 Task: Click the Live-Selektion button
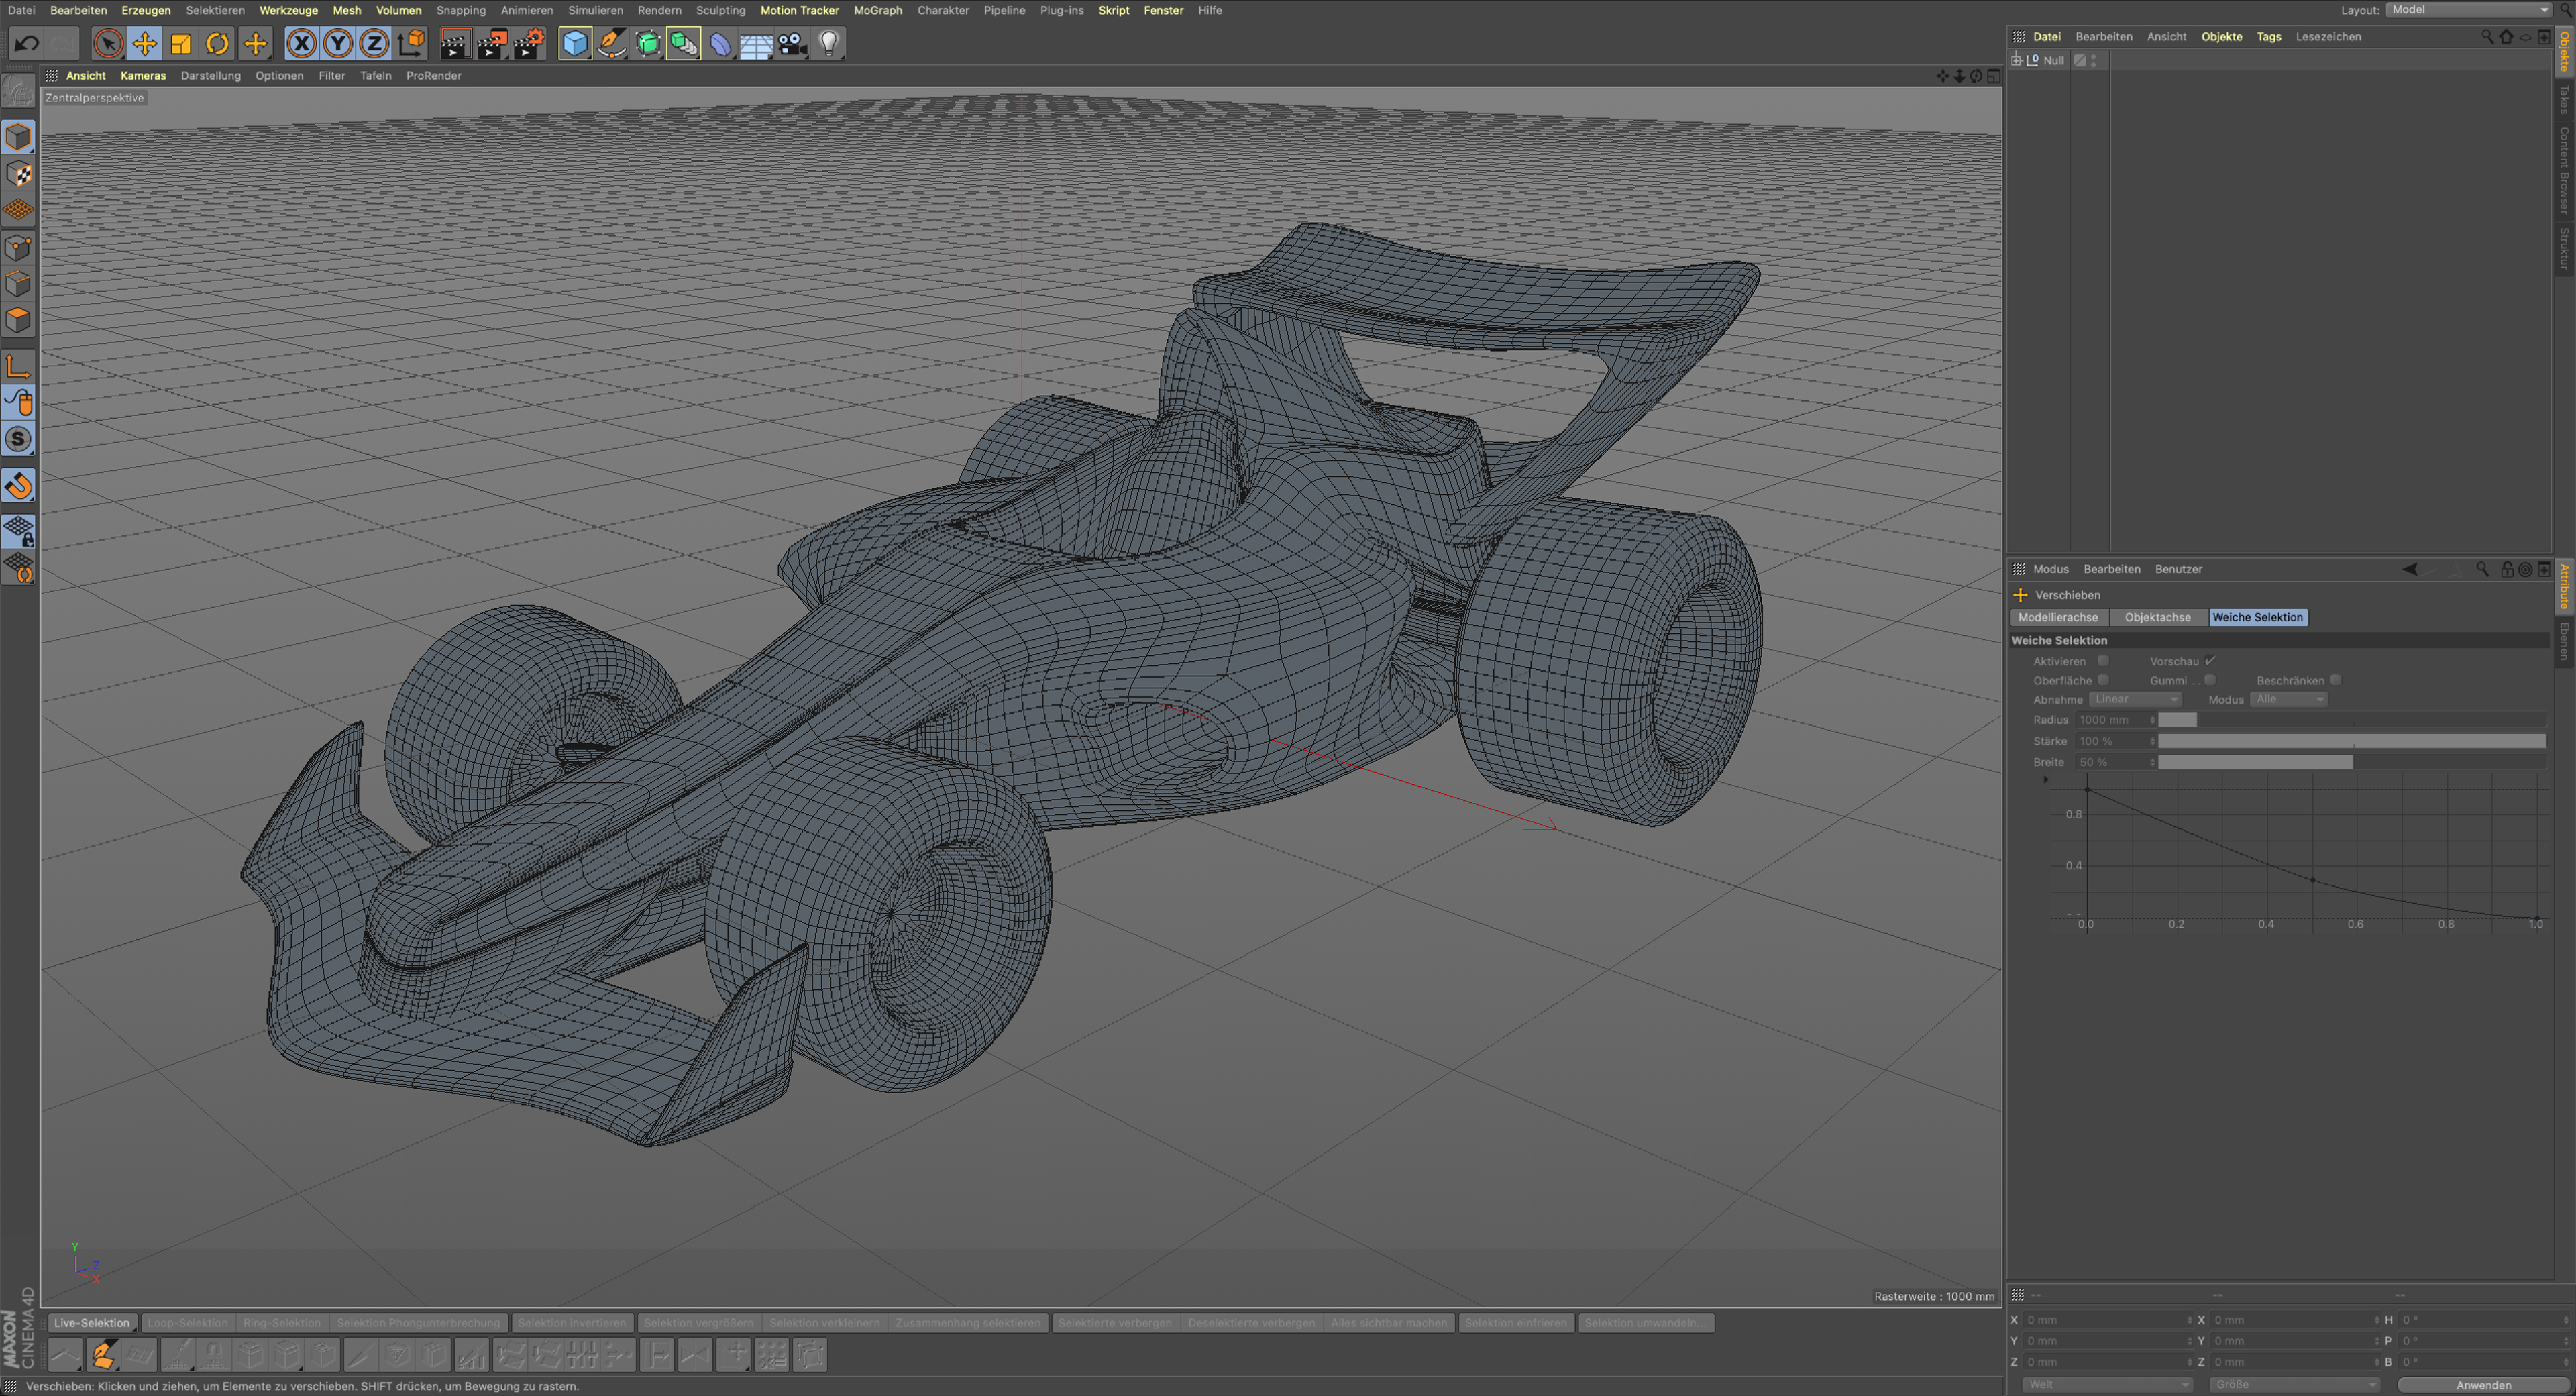[91, 1322]
